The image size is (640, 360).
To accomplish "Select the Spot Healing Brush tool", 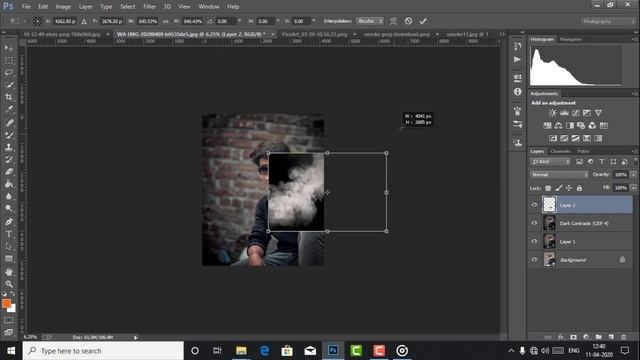I will point(9,122).
